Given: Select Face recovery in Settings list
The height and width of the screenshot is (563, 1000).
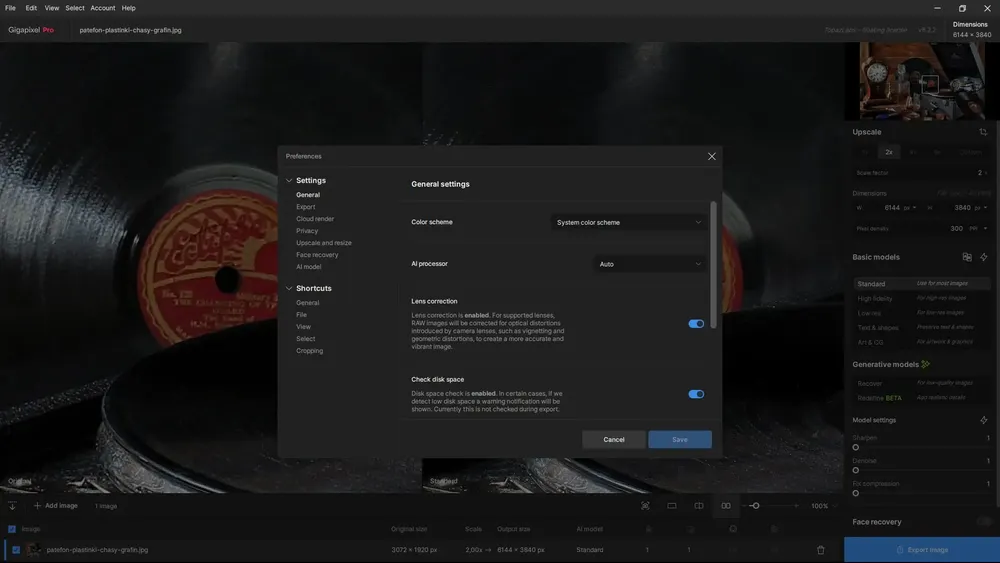Looking at the screenshot, I should (x=317, y=255).
